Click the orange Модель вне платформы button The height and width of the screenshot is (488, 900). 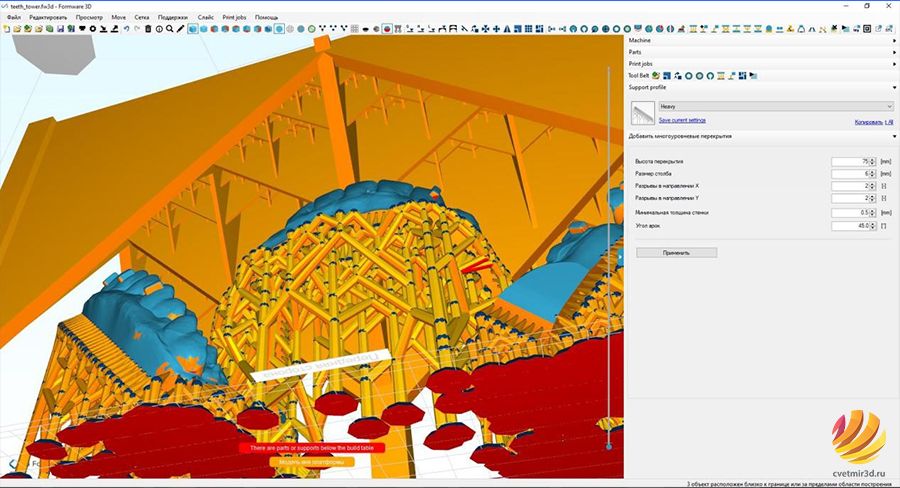(x=312, y=462)
